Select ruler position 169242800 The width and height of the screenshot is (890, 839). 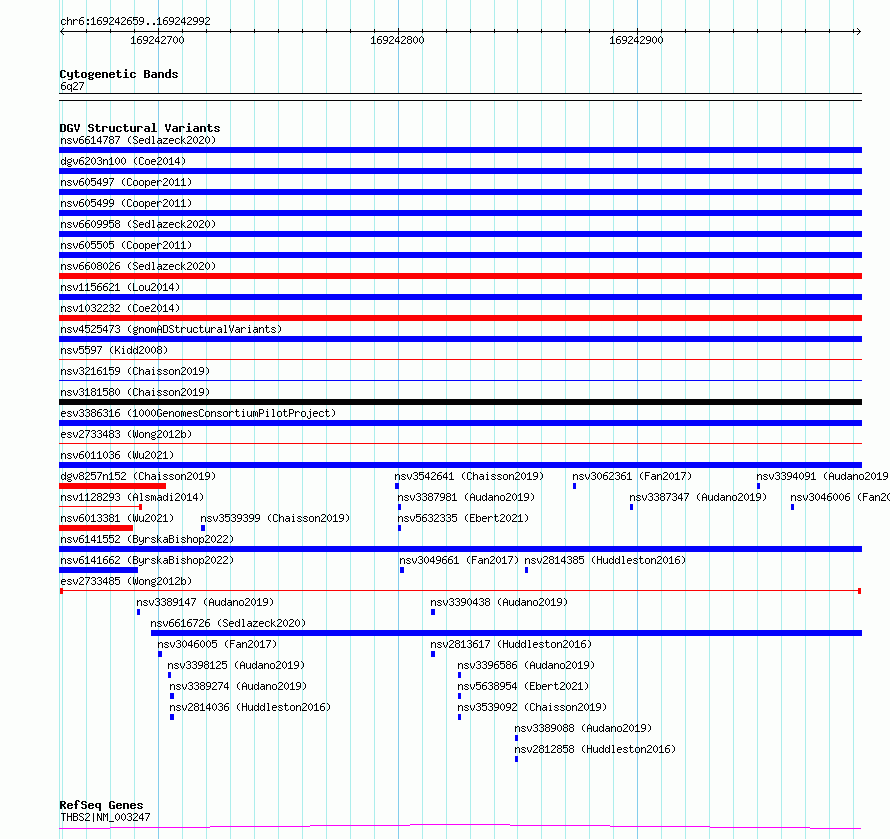[x=397, y=40]
